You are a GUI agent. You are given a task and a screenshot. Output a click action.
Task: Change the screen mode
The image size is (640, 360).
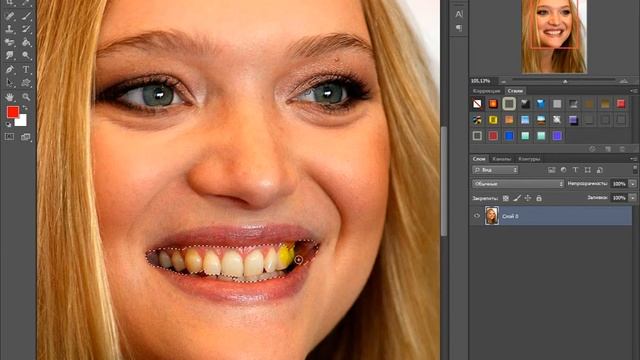point(26,137)
